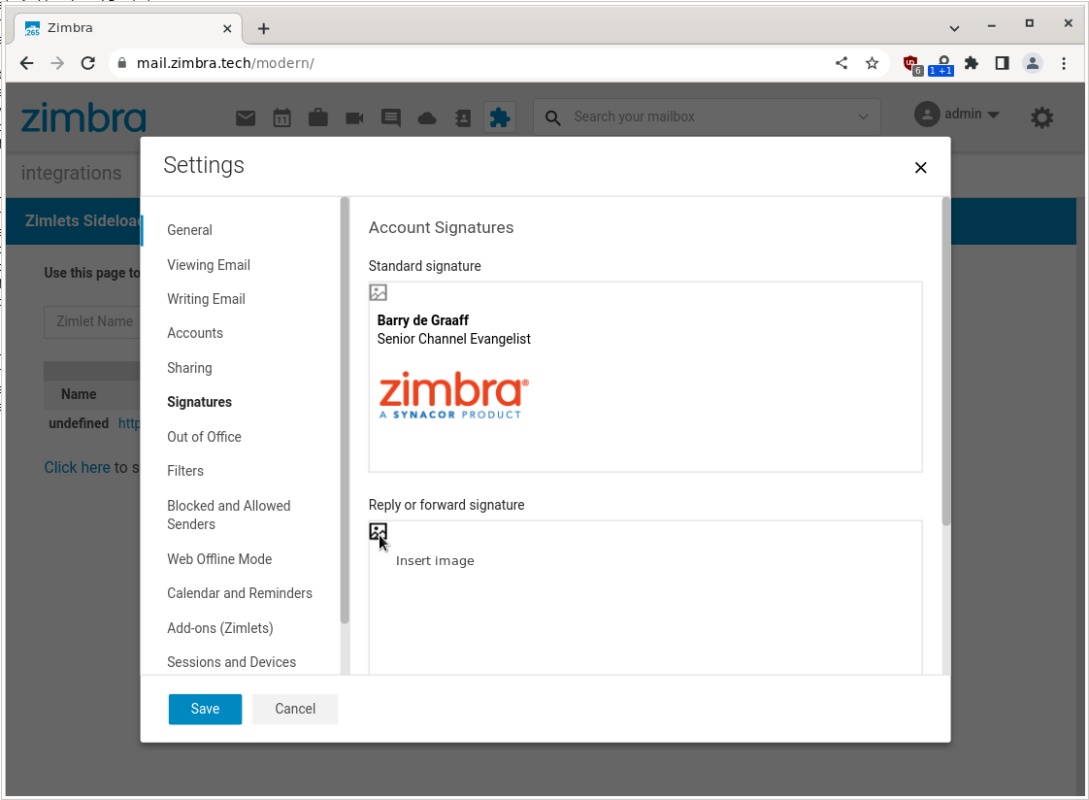Open the uBlock Origin extension icon
Viewport: 1089px width, 800px height.
[x=911, y=63]
